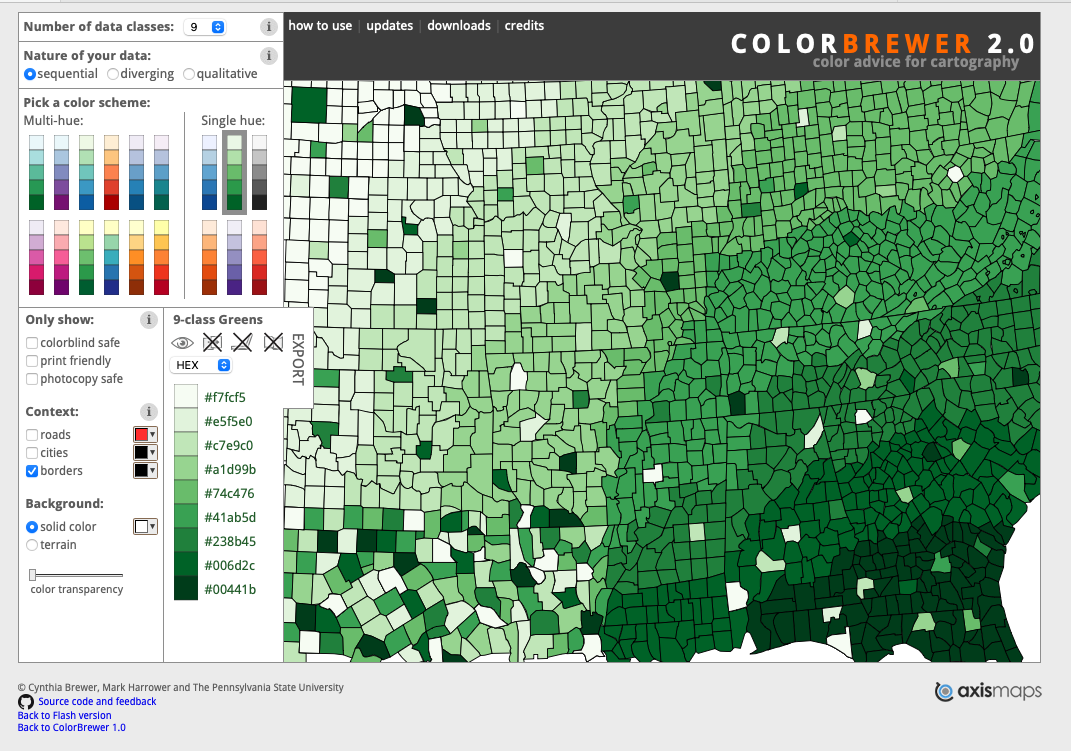Click the info icon beside Number of data classes
1071x751 pixels.
(268, 27)
